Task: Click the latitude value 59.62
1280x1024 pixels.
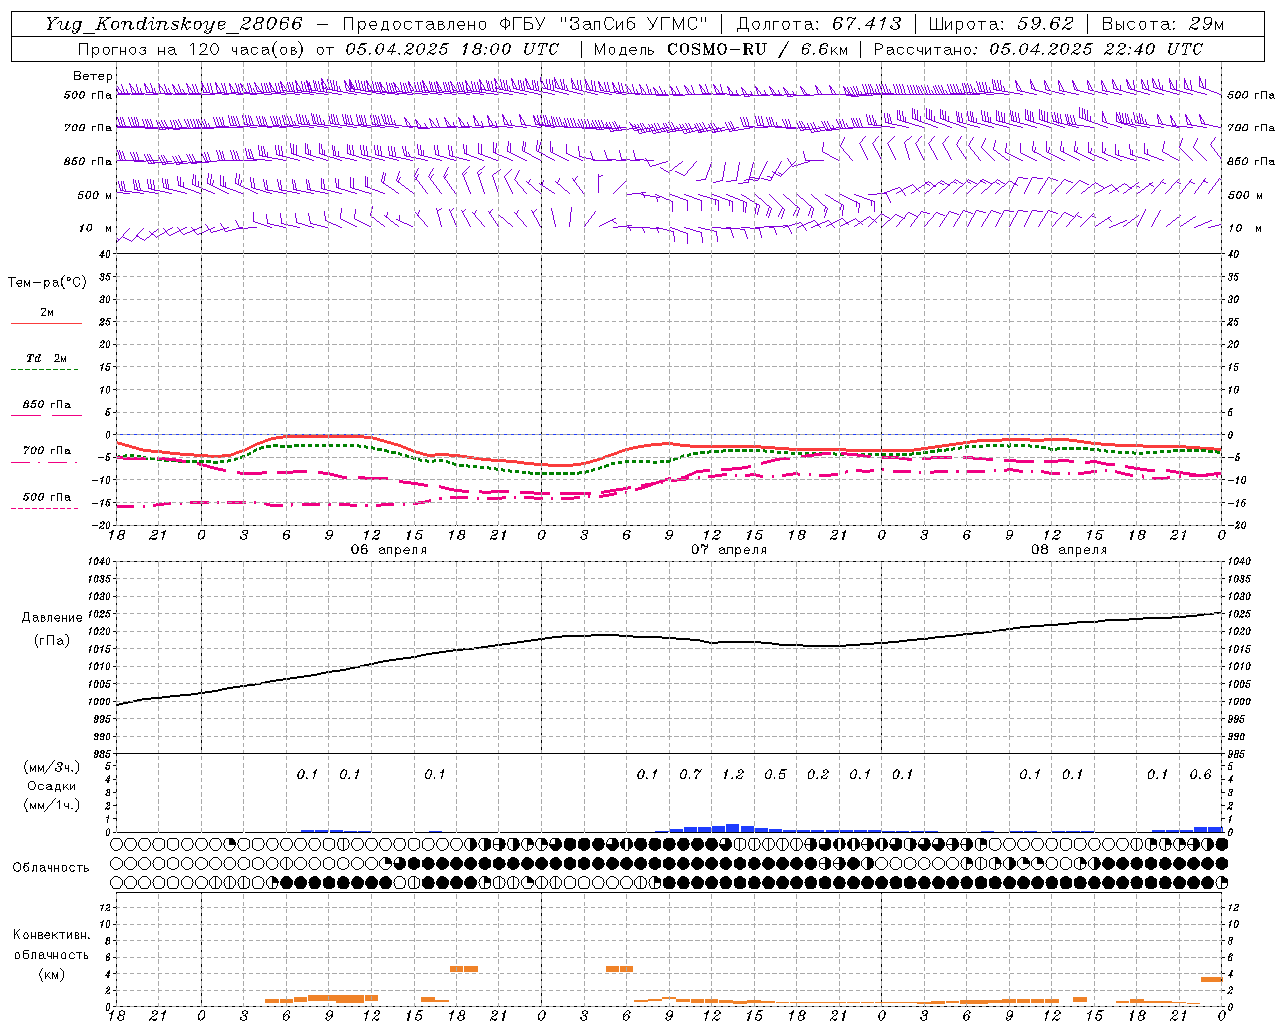Action: pos(1046,24)
